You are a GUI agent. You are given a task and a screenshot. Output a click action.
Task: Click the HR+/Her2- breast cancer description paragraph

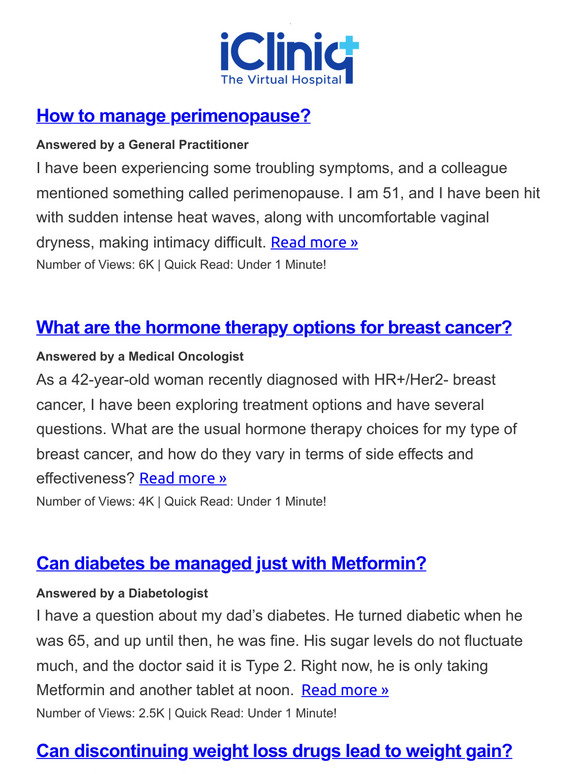pos(276,429)
